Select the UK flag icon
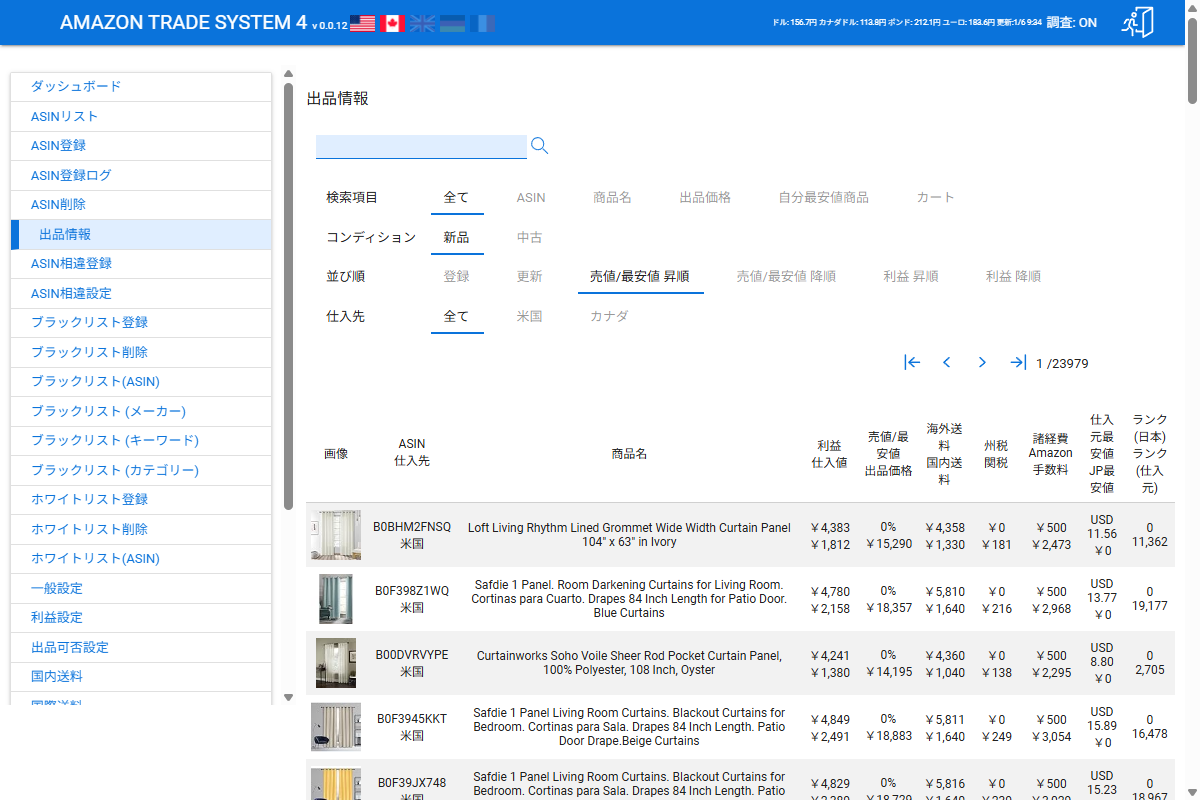 point(421,22)
